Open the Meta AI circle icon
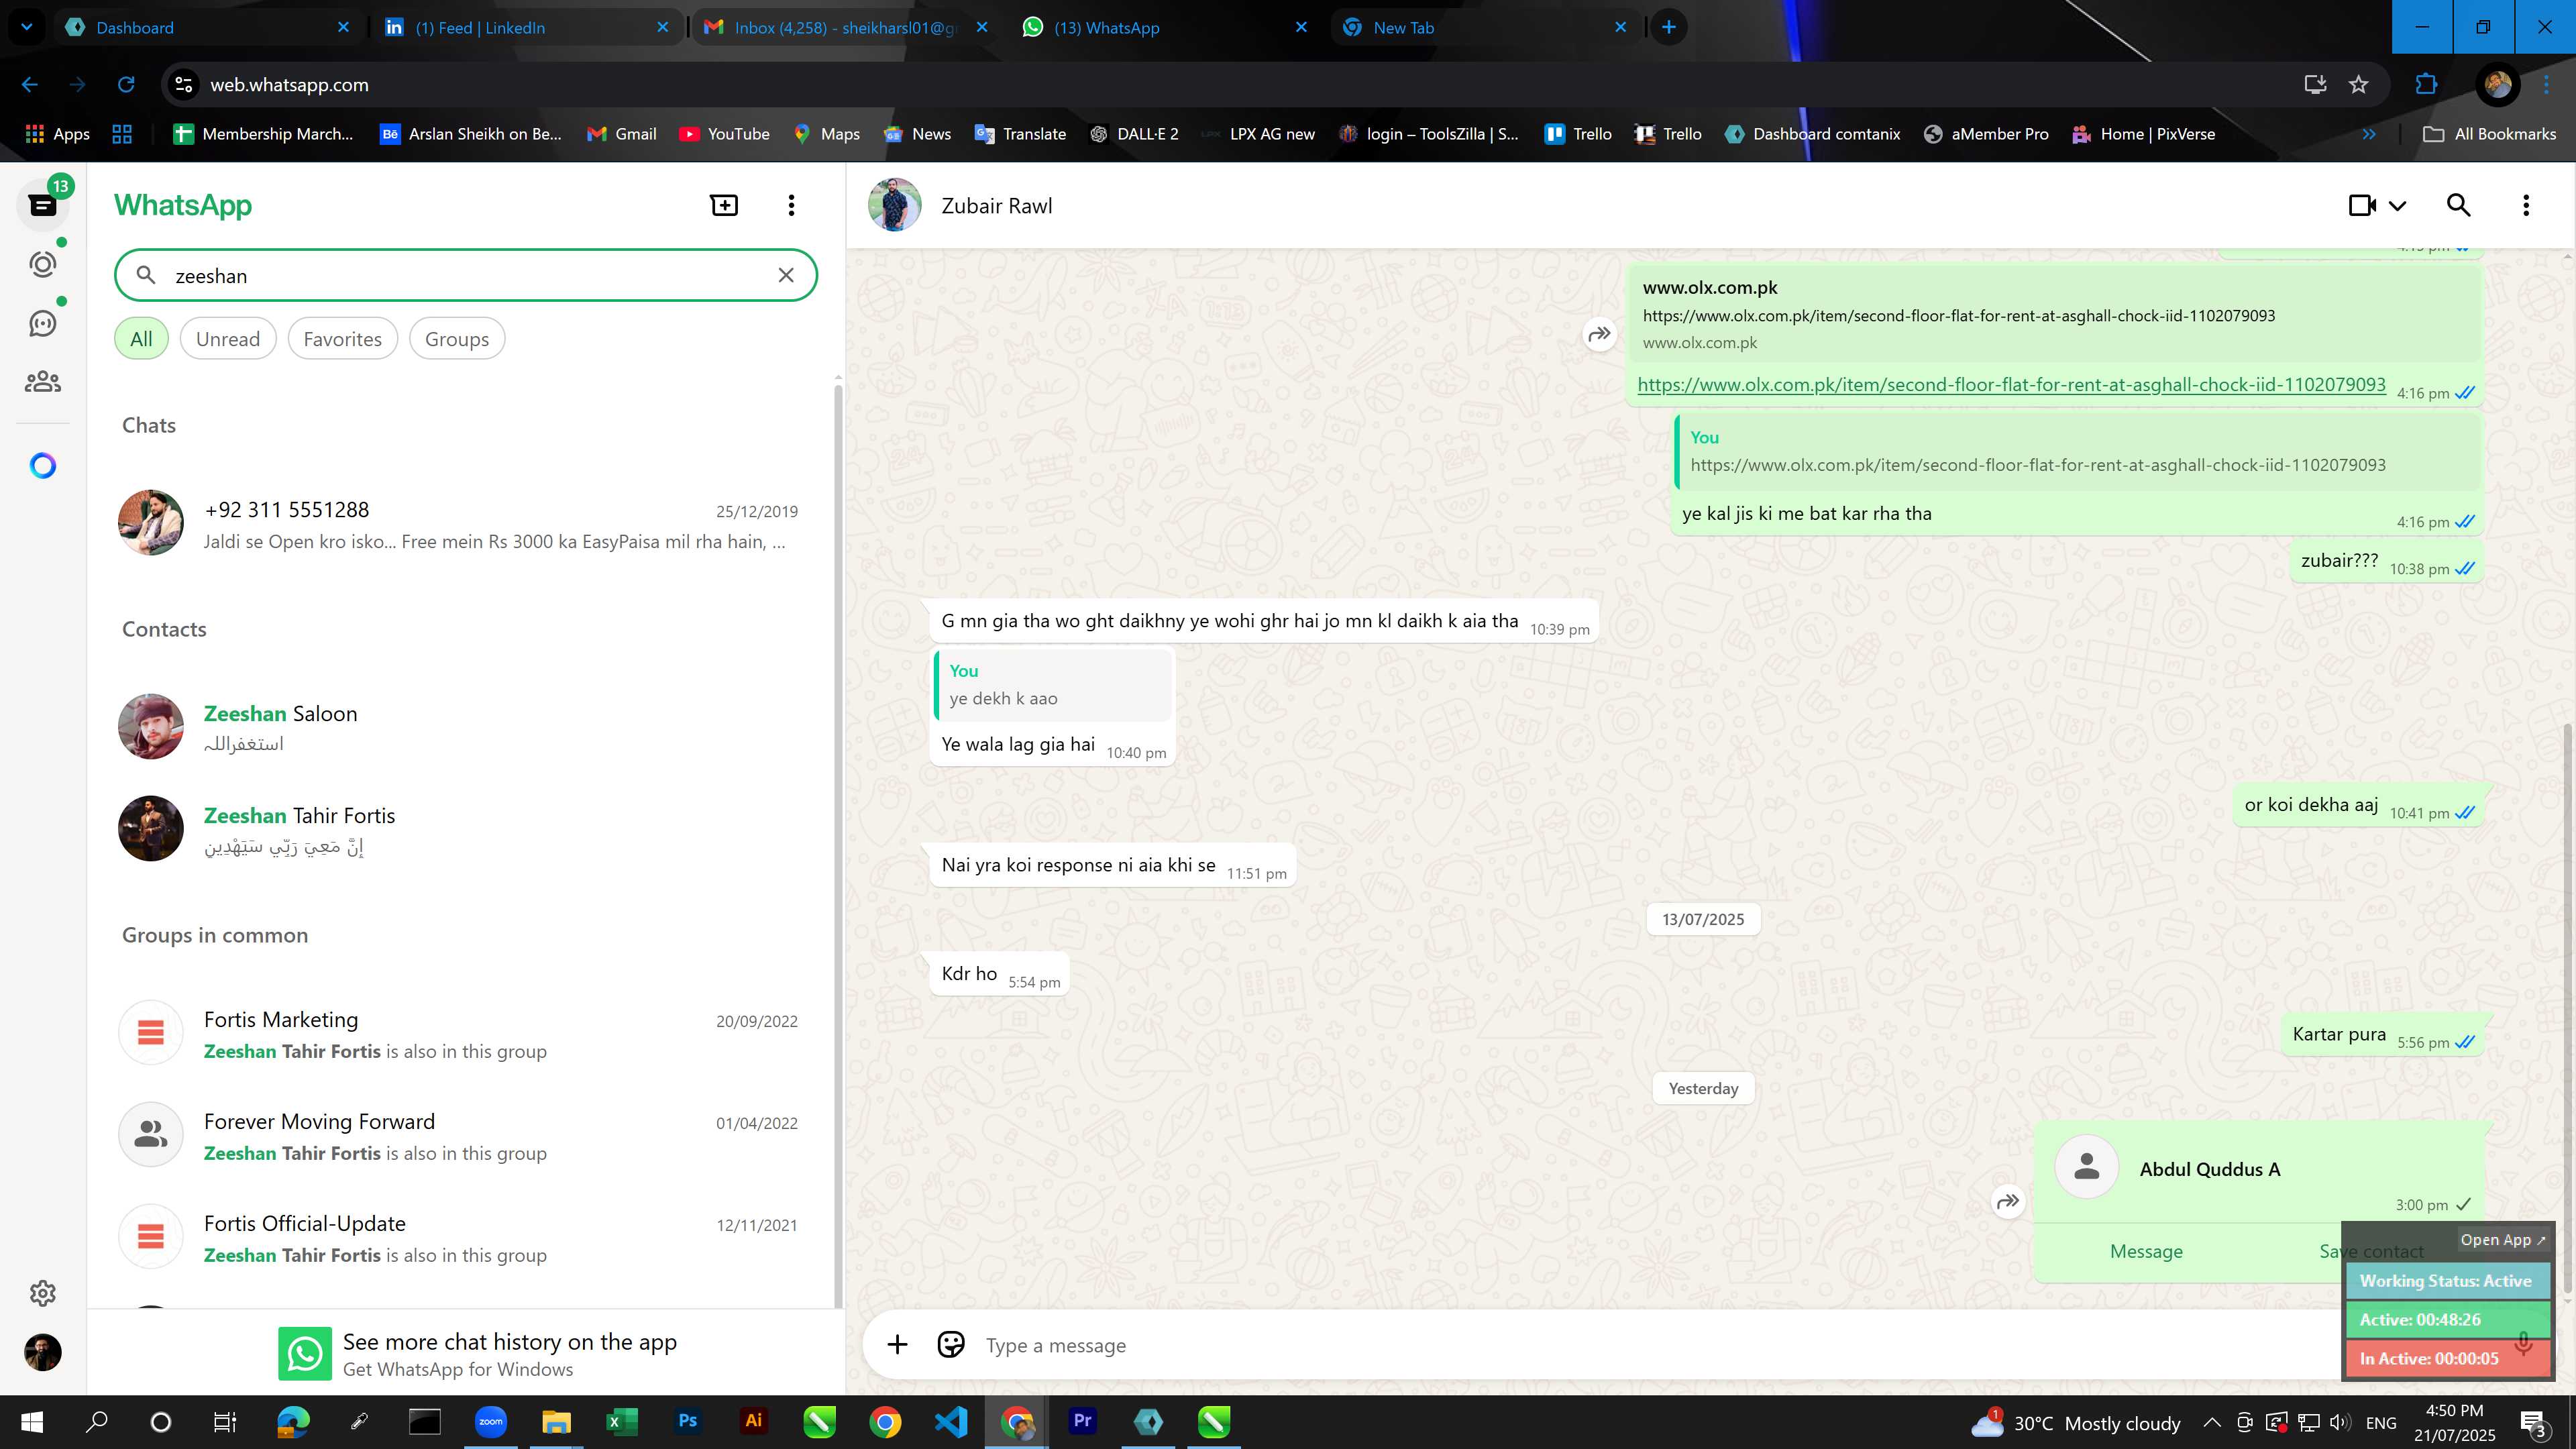 pos(42,466)
